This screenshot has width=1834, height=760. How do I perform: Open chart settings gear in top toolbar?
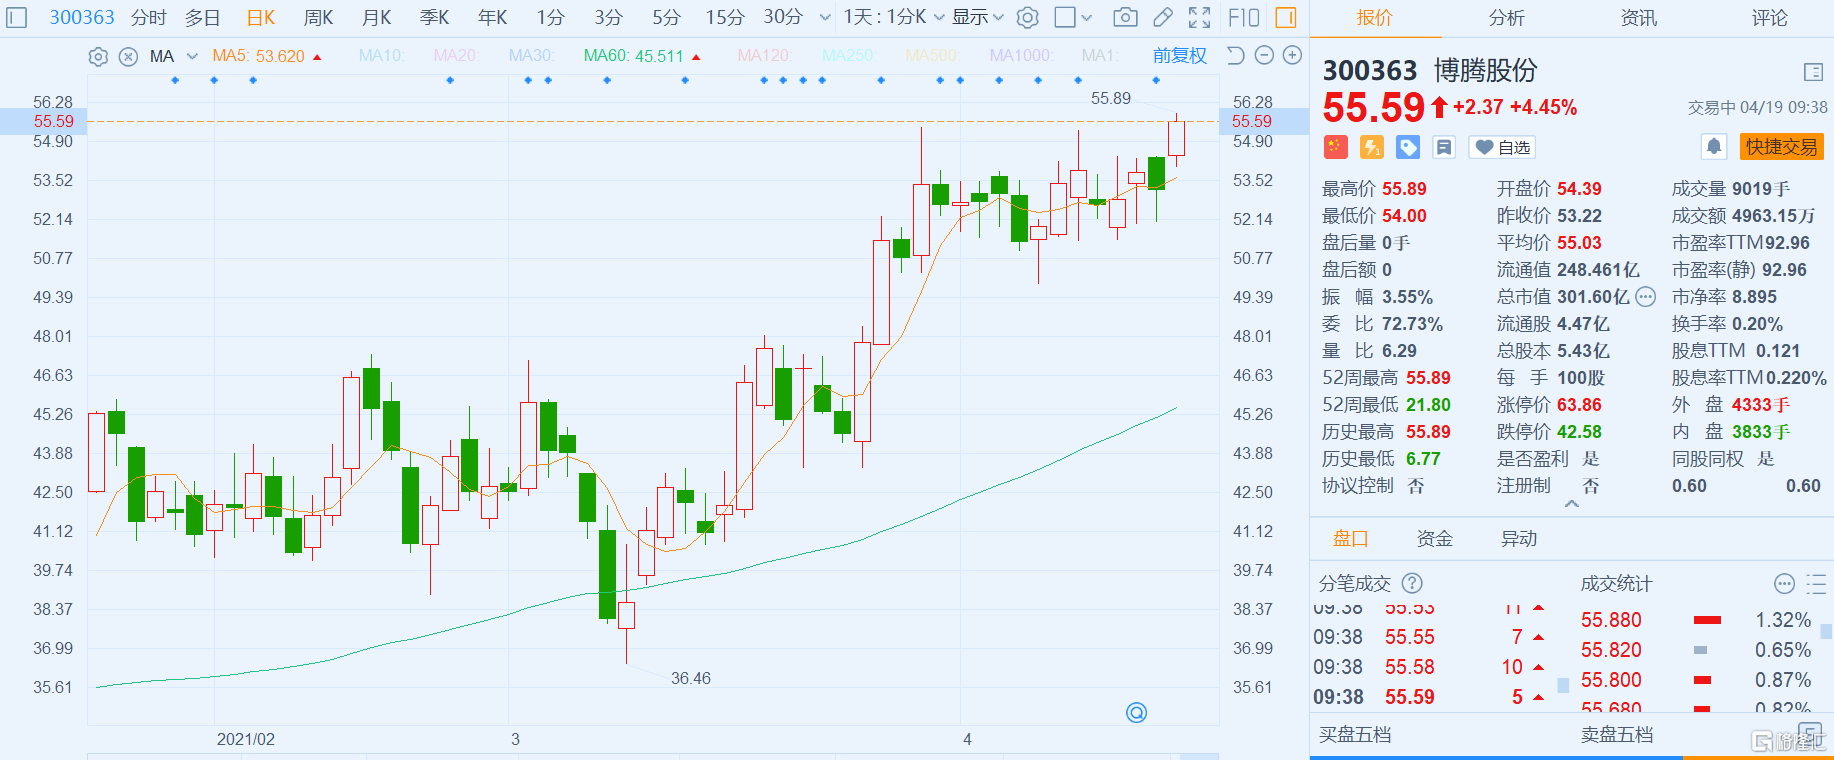click(1027, 17)
